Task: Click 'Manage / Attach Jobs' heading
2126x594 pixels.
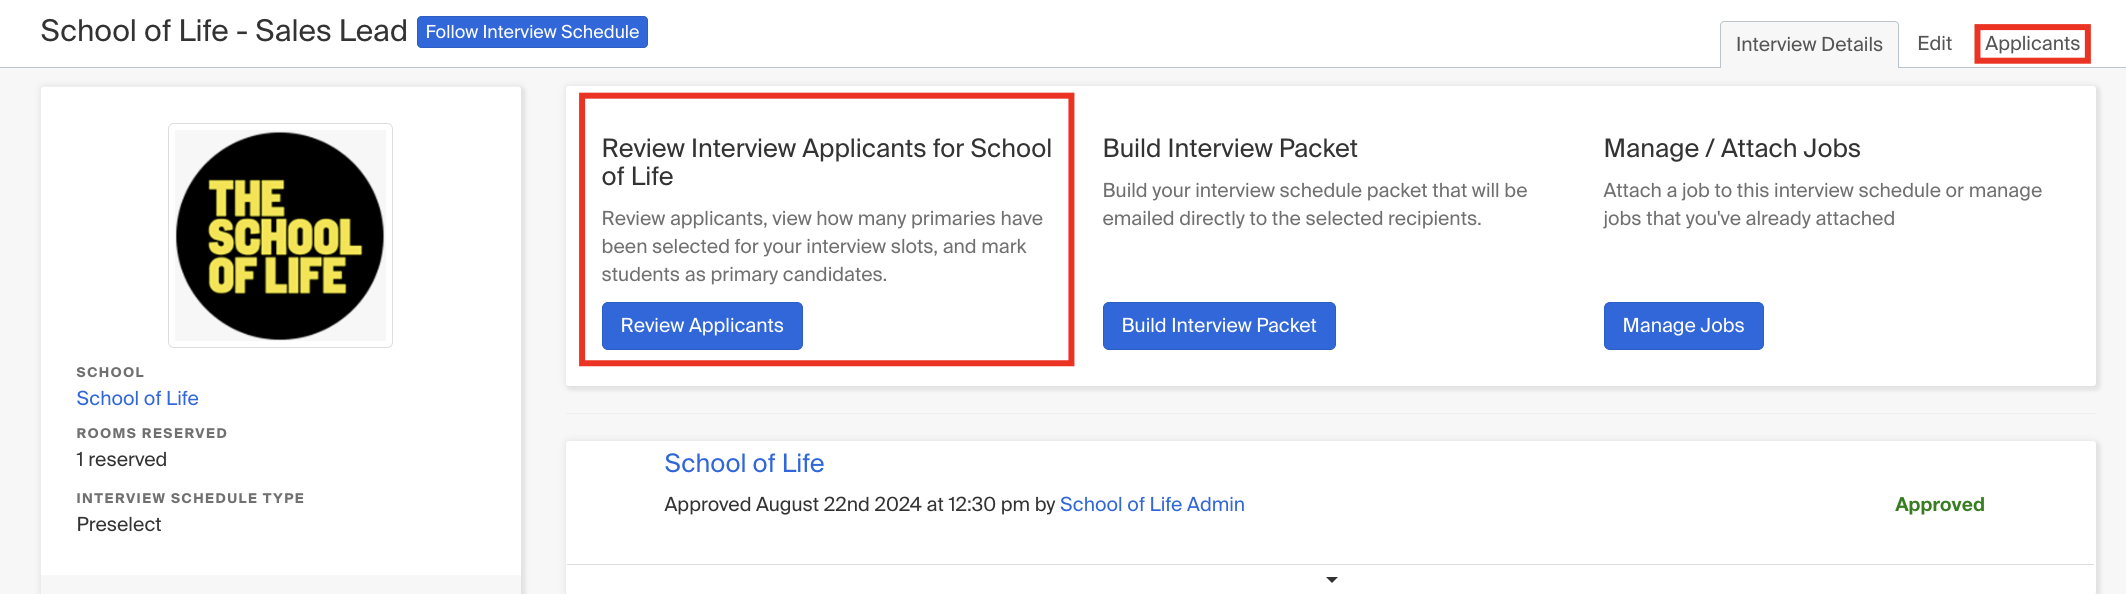Action: coord(1732,148)
